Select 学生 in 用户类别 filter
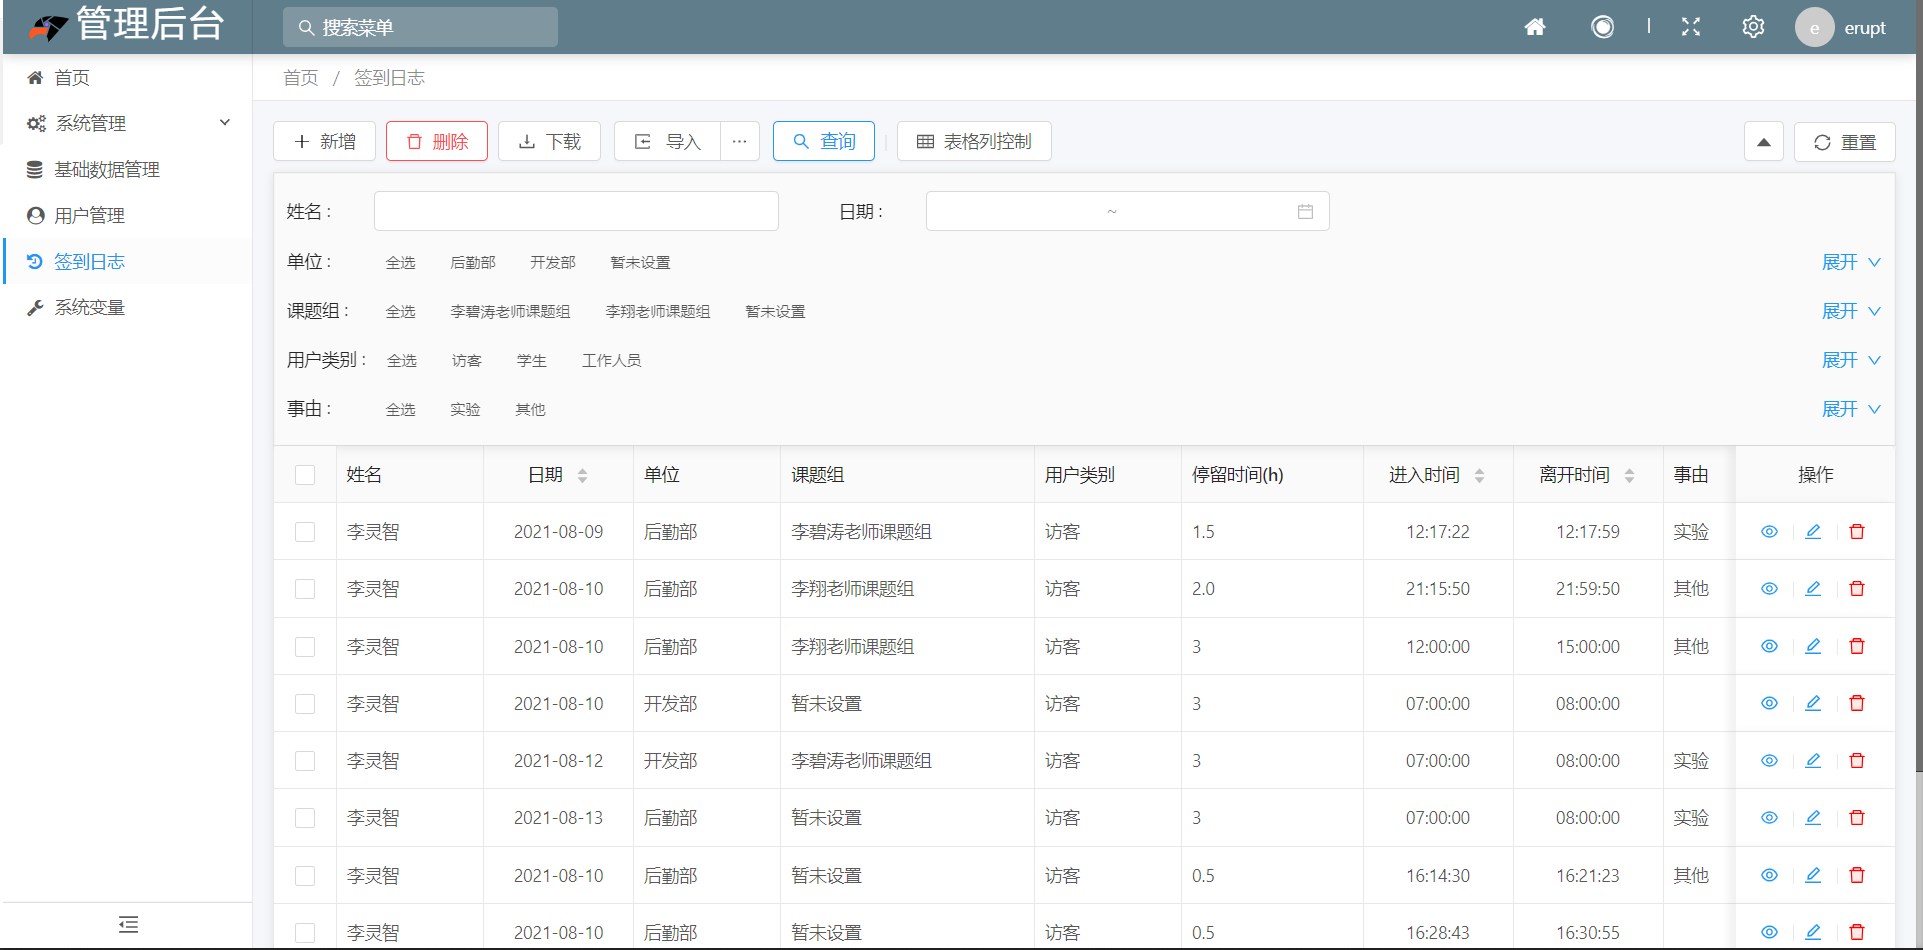Image resolution: width=1923 pixels, height=950 pixels. (532, 360)
